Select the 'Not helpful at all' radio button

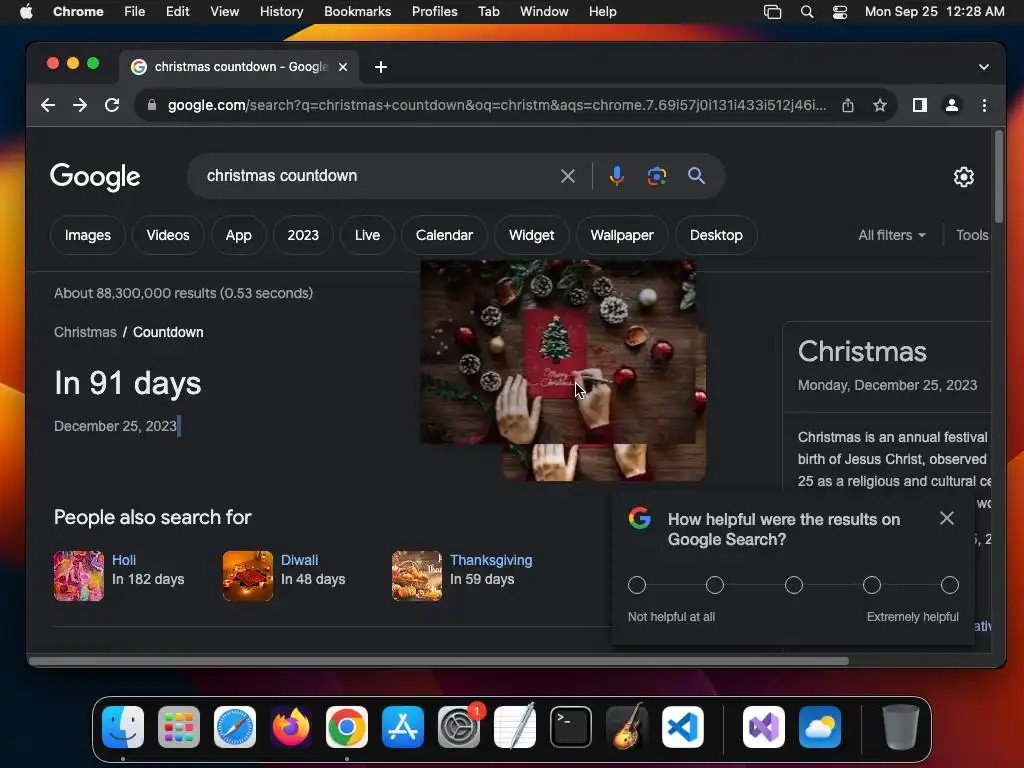tap(637, 585)
